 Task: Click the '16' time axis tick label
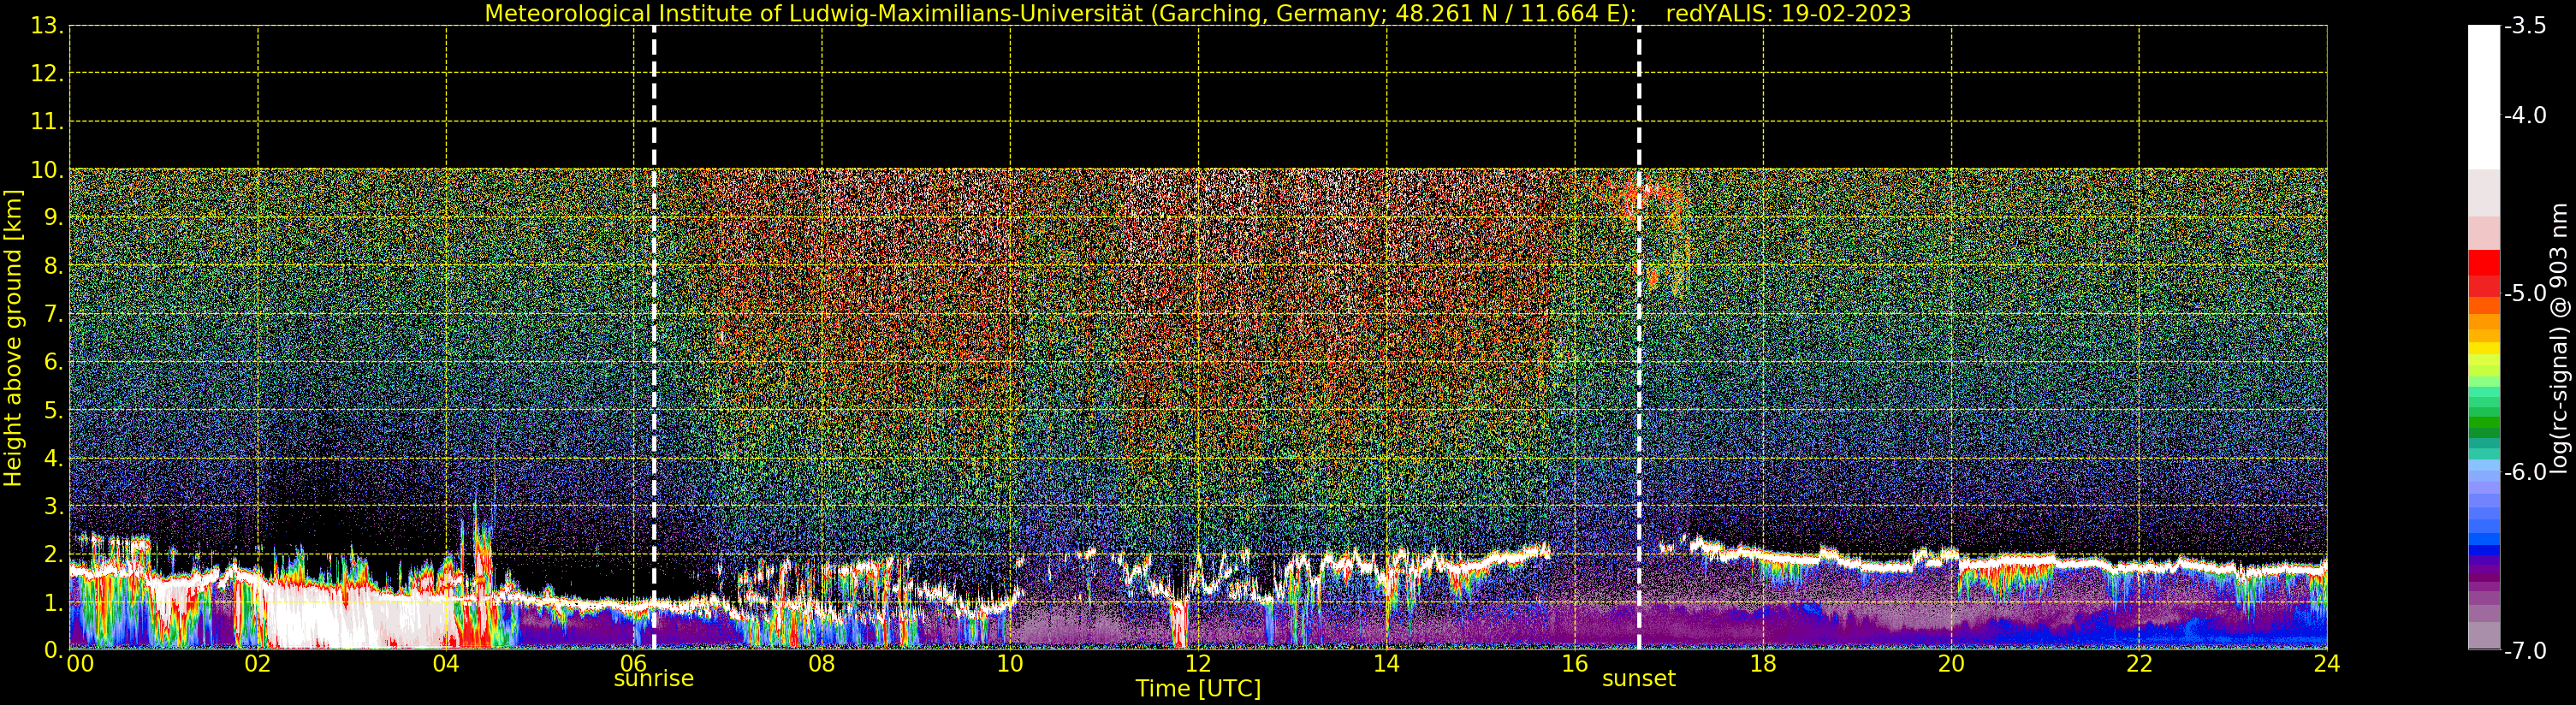click(x=1575, y=663)
